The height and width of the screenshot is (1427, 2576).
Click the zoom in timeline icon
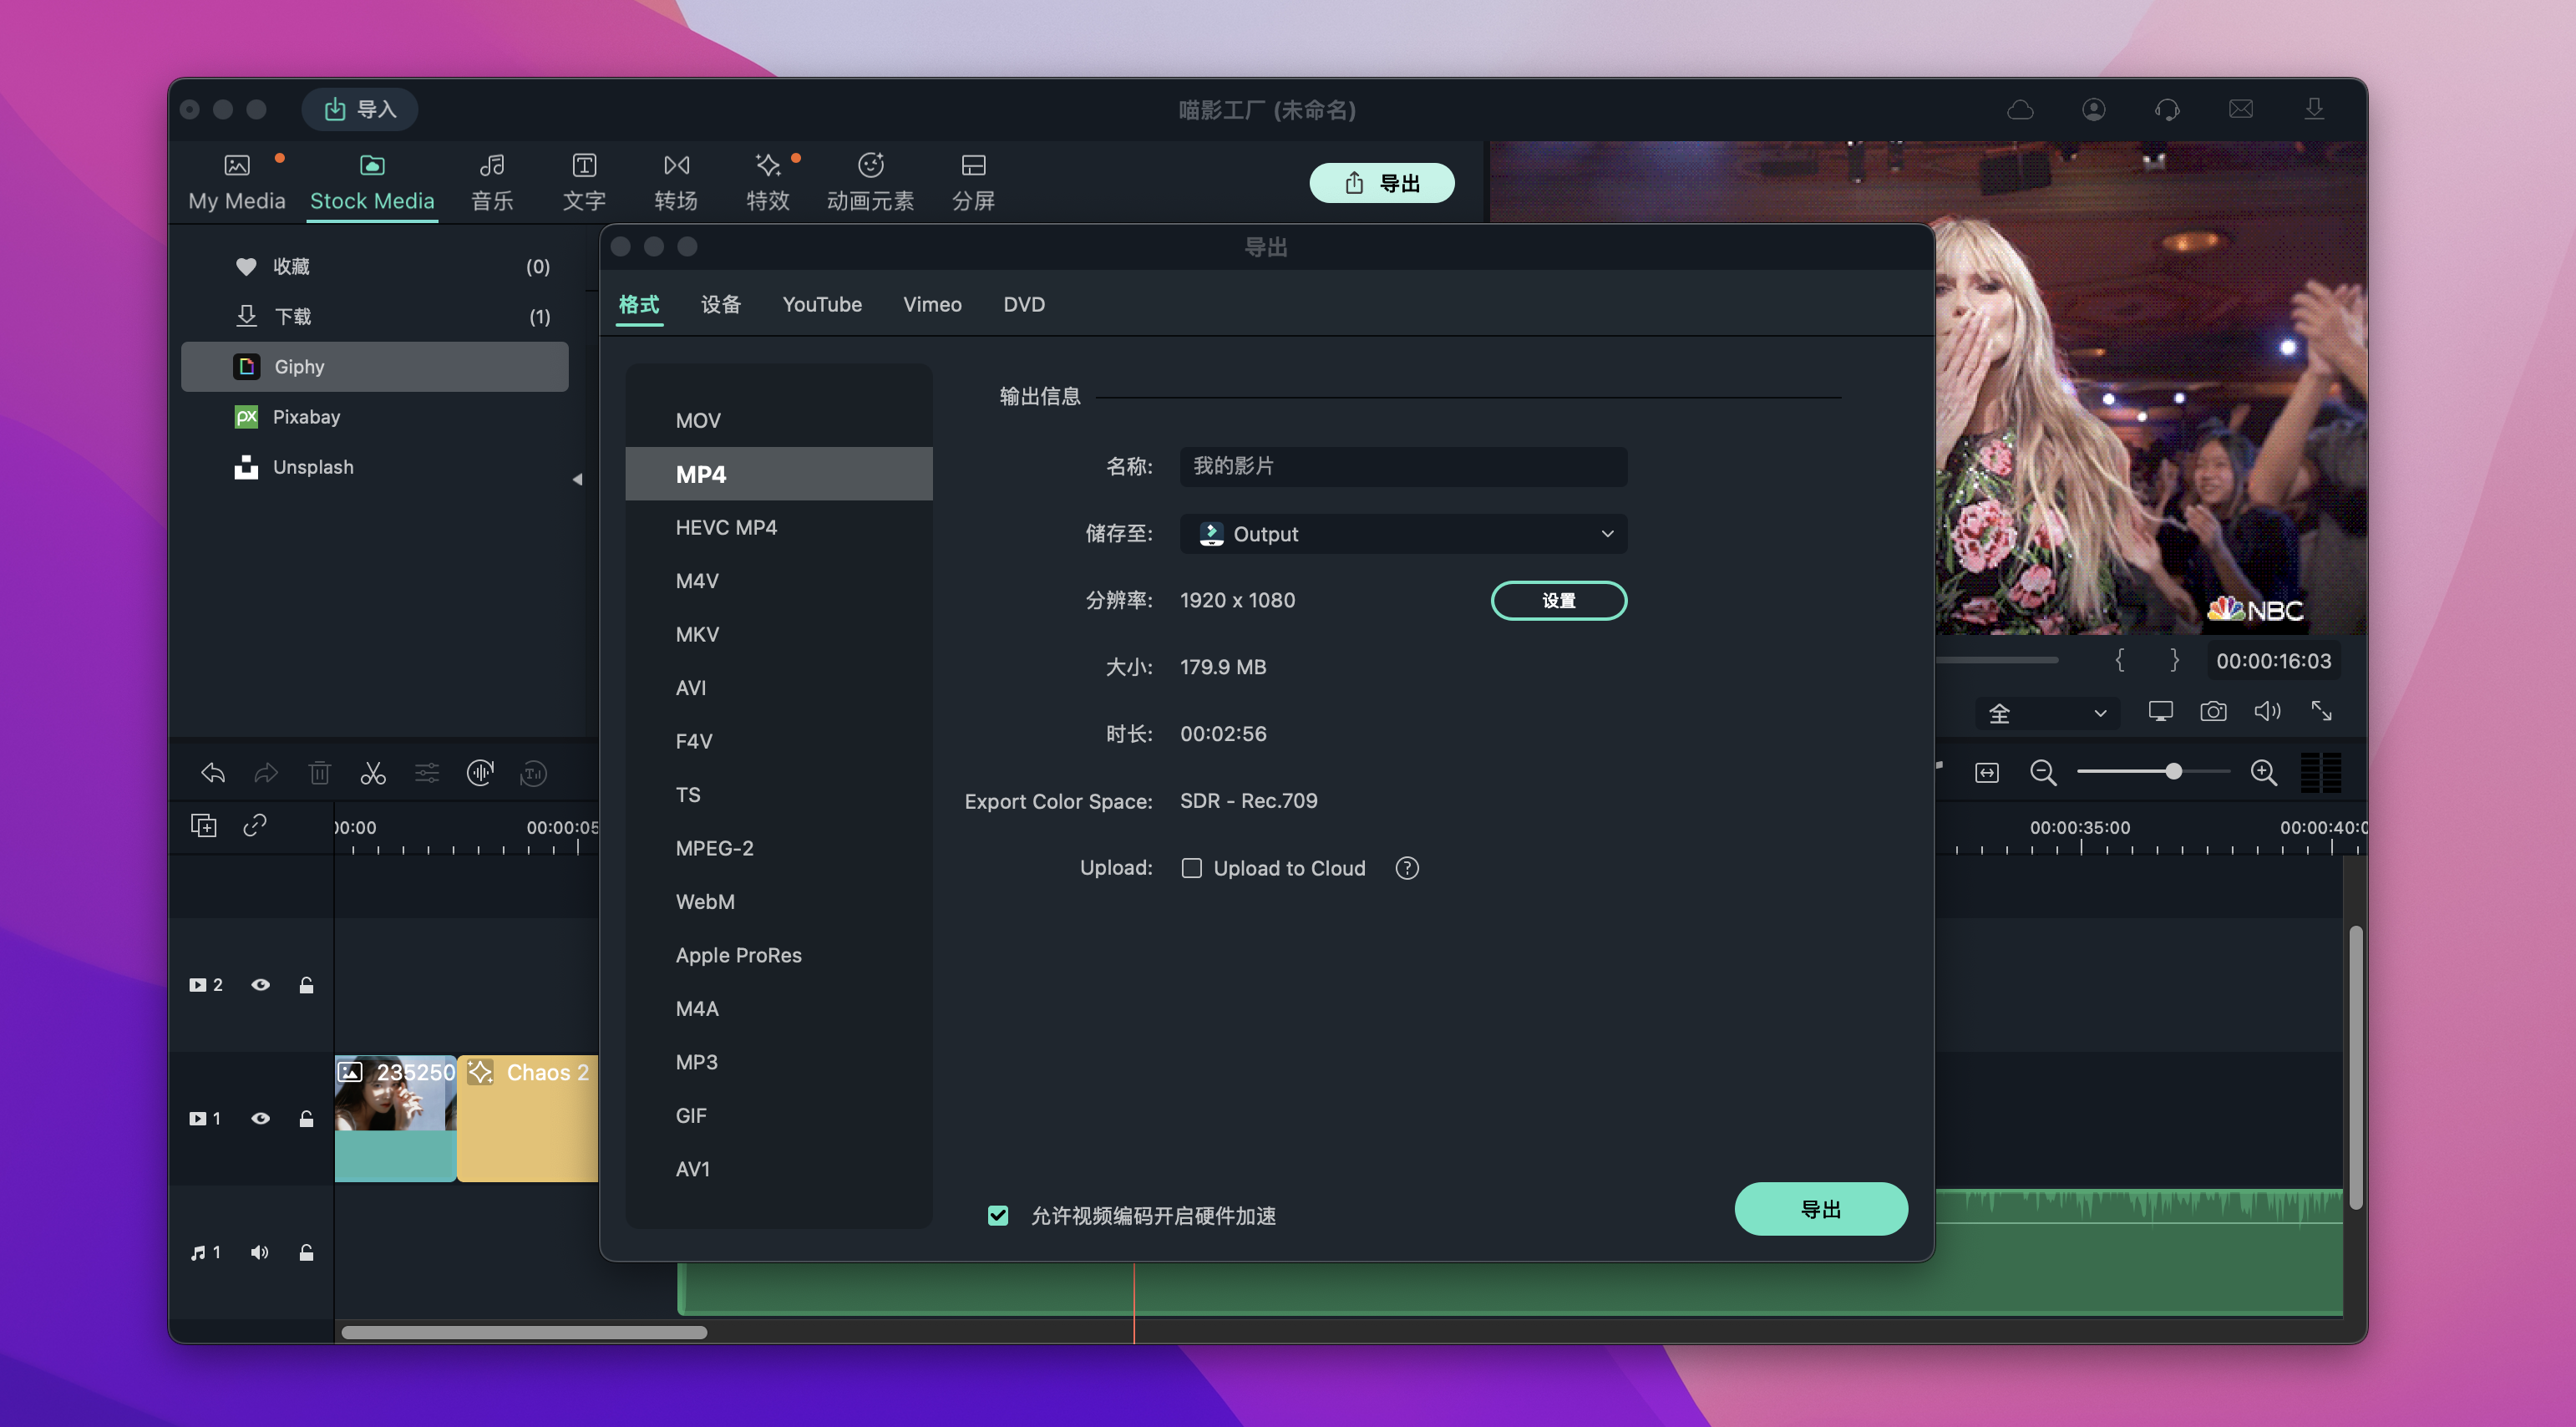2263,773
